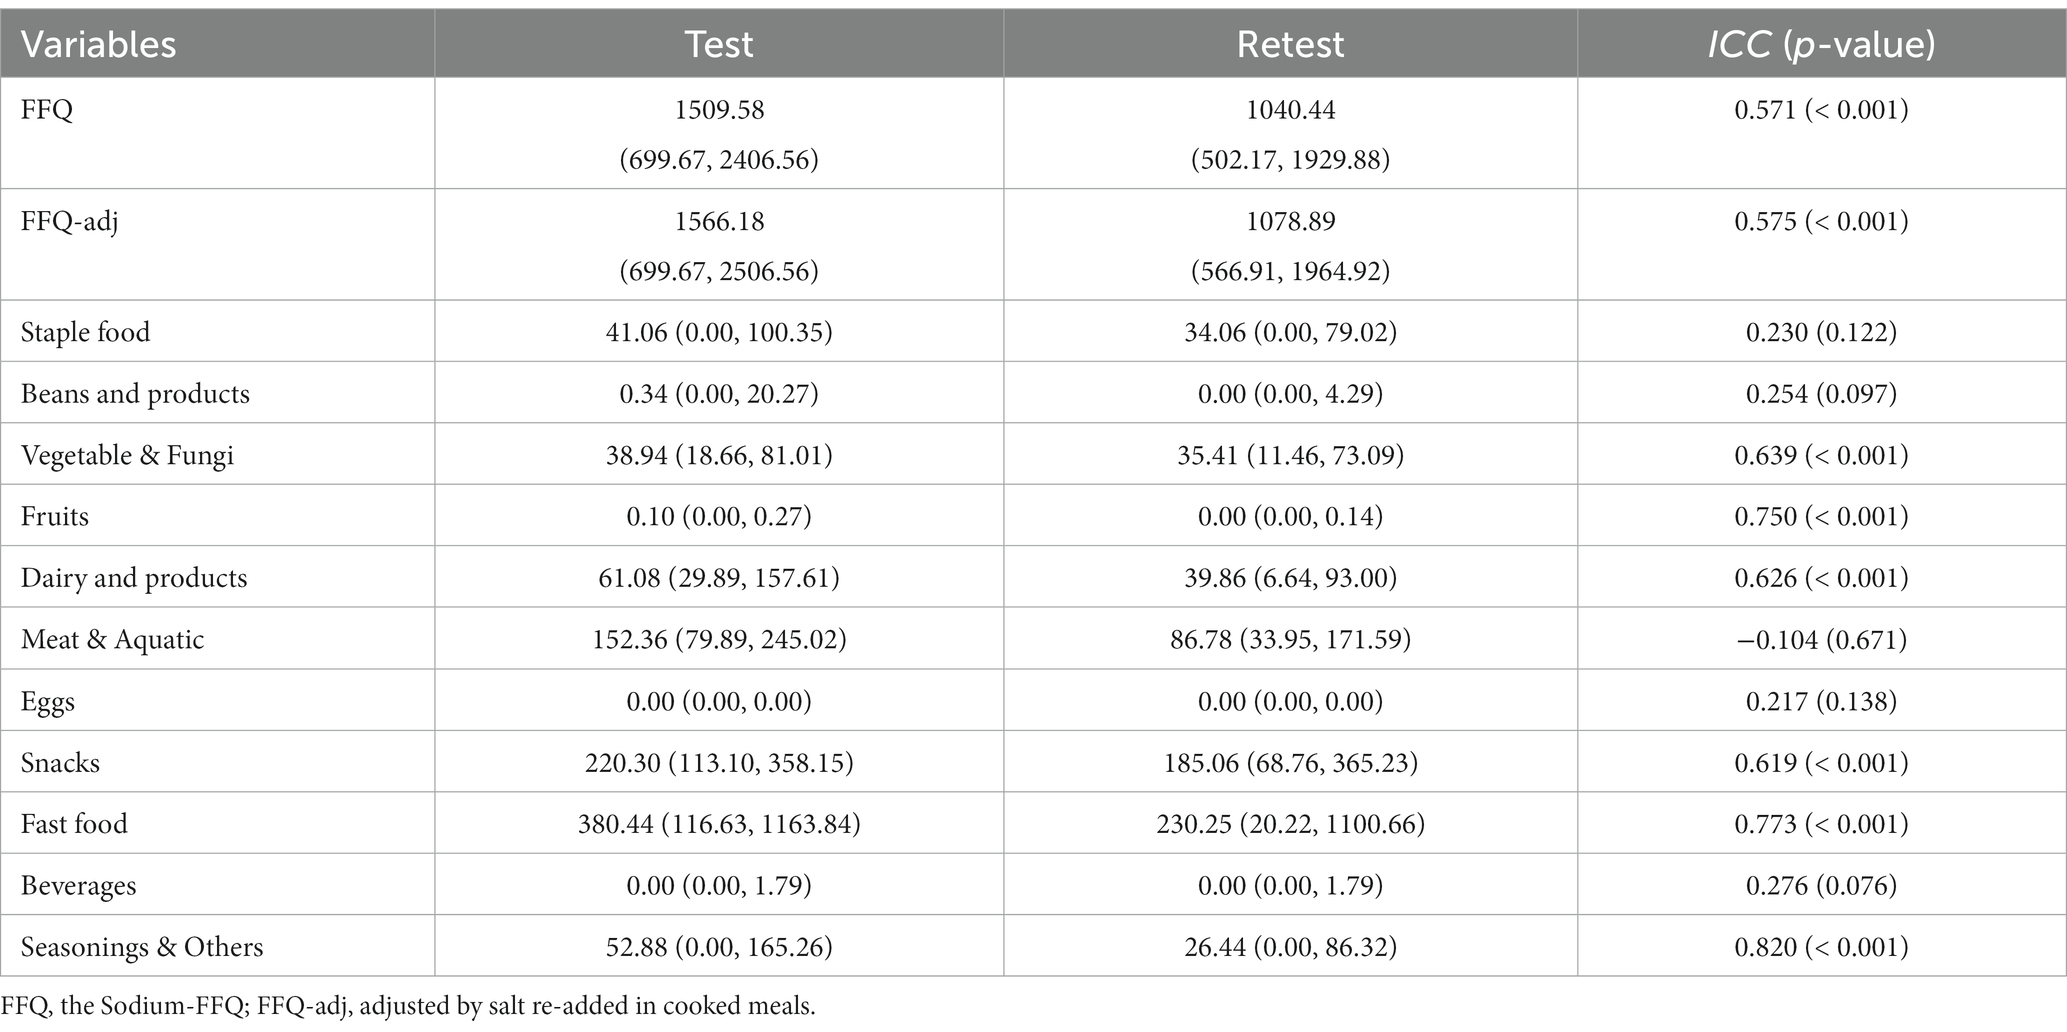The image size is (2067, 1032).
Task: Click the FFQ test value 1509.58
Action: (719, 109)
